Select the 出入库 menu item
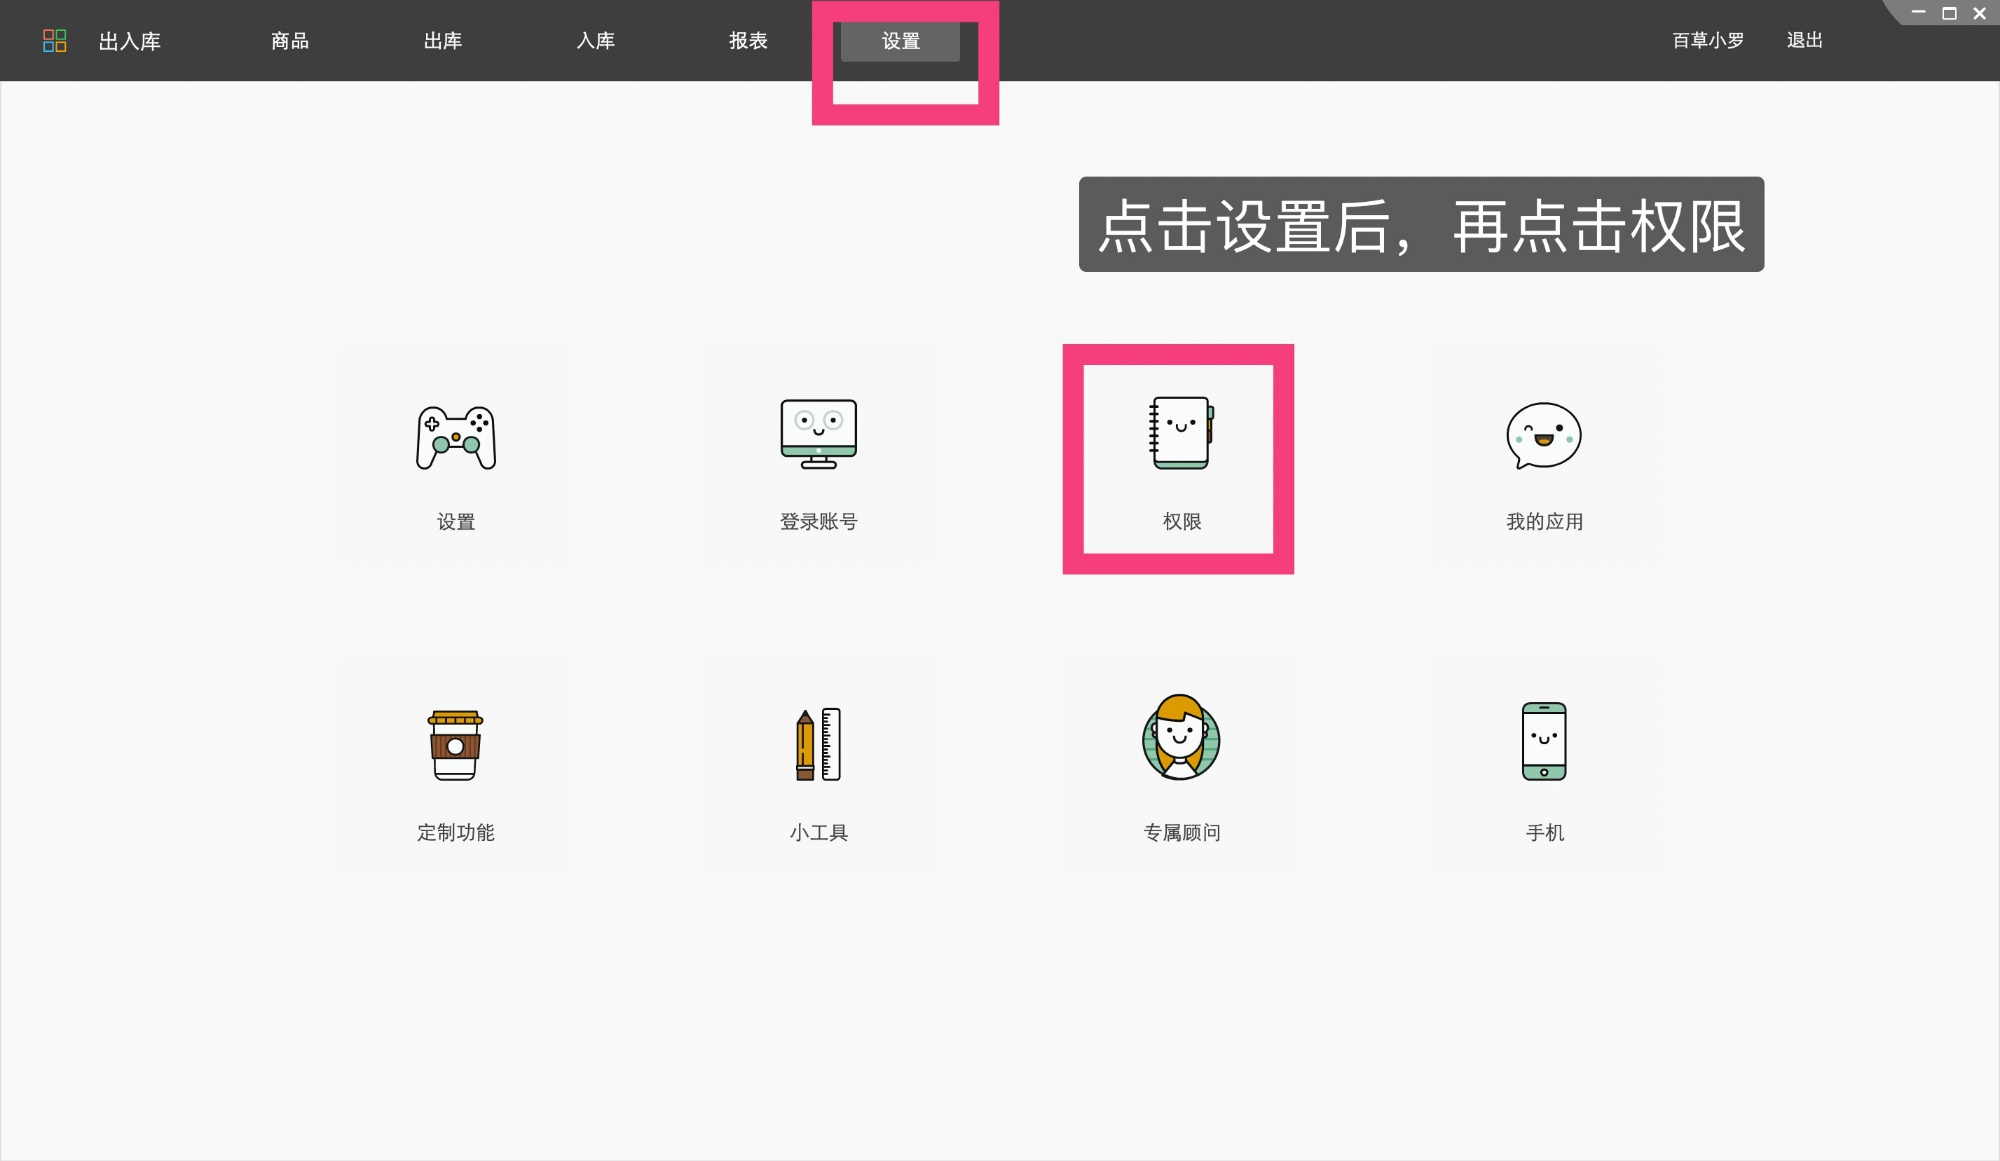Viewport: 2000px width, 1161px height. click(128, 41)
